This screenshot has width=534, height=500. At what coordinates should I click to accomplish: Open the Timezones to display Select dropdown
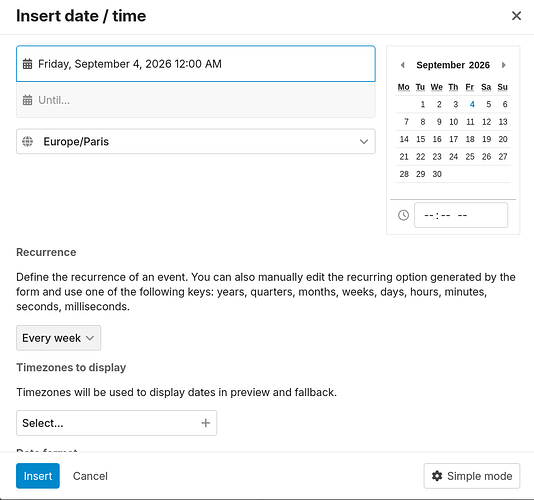click(116, 423)
